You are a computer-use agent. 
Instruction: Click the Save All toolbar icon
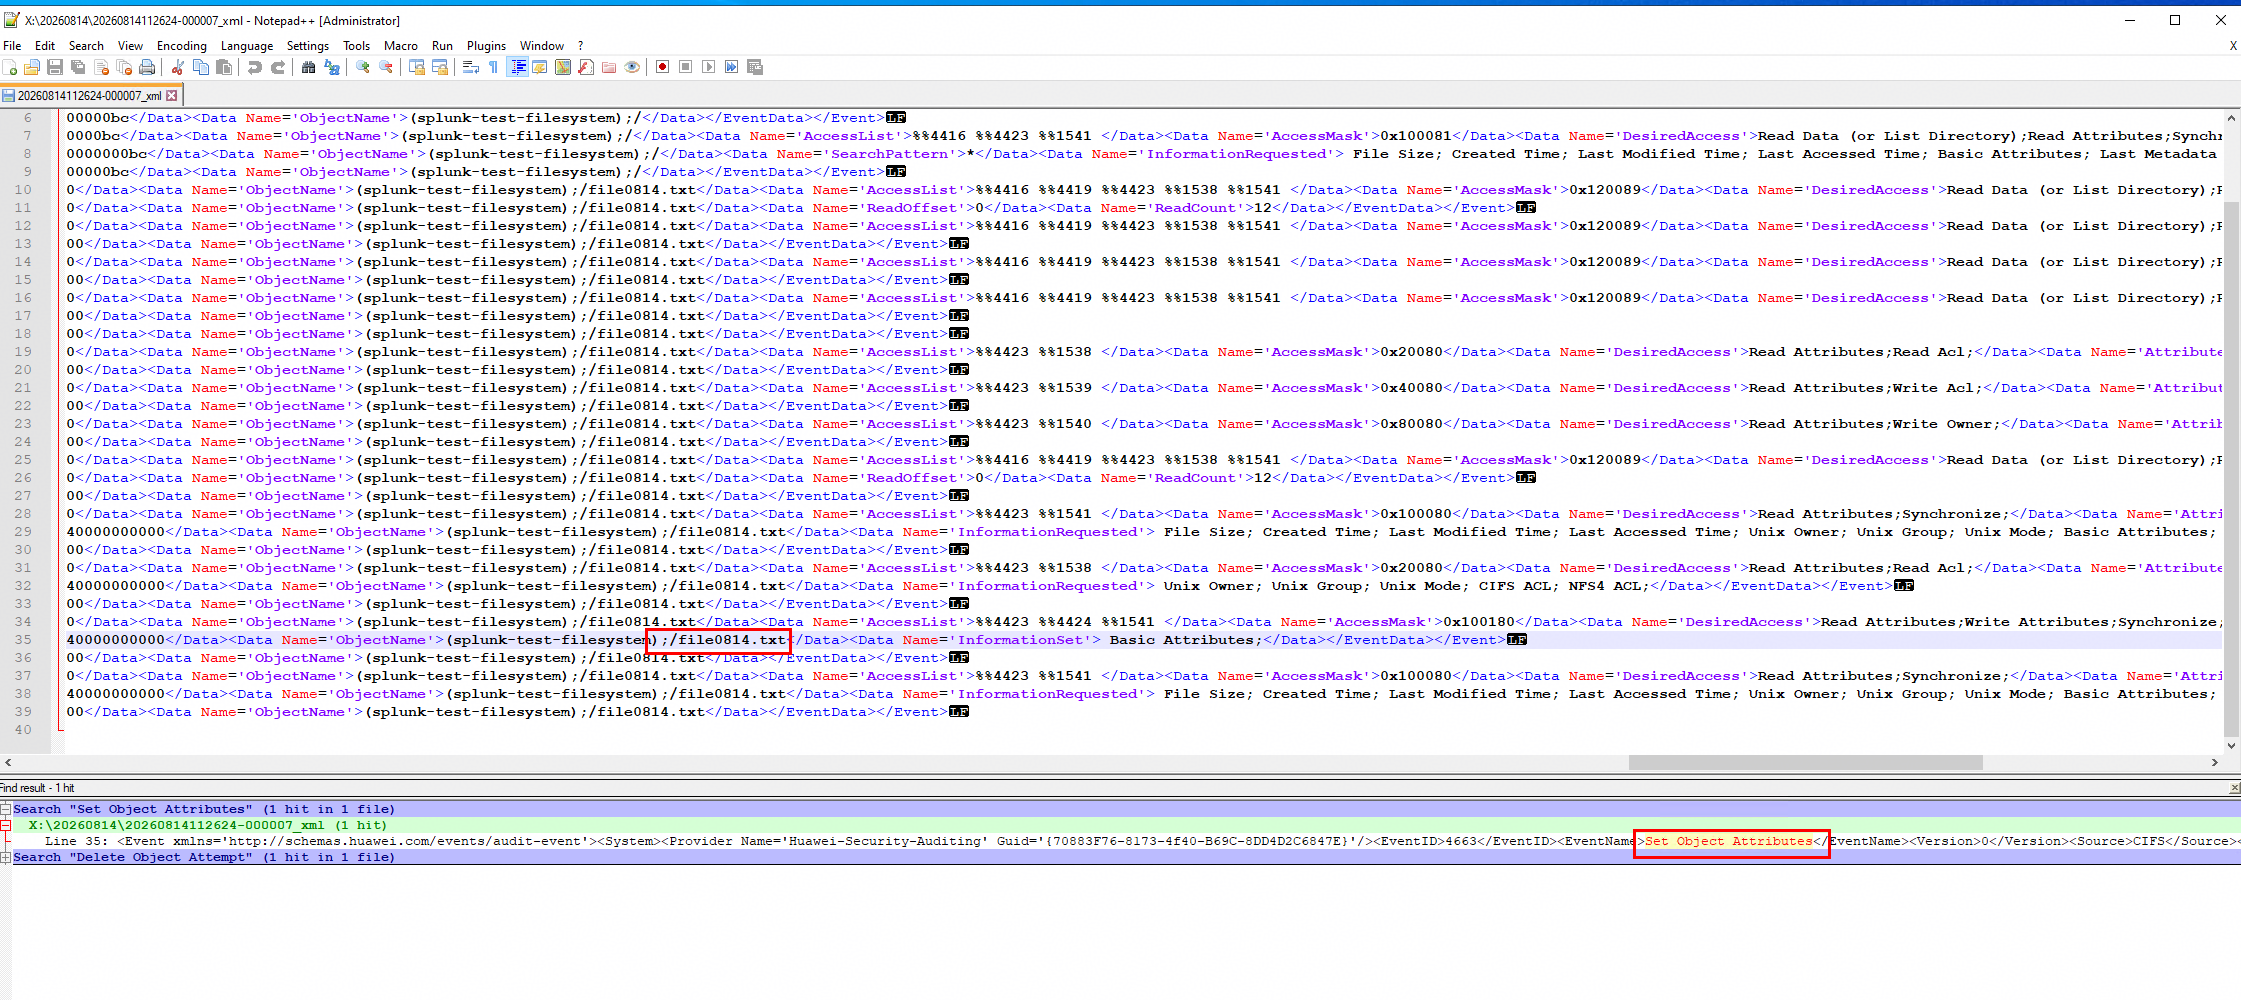pos(78,67)
